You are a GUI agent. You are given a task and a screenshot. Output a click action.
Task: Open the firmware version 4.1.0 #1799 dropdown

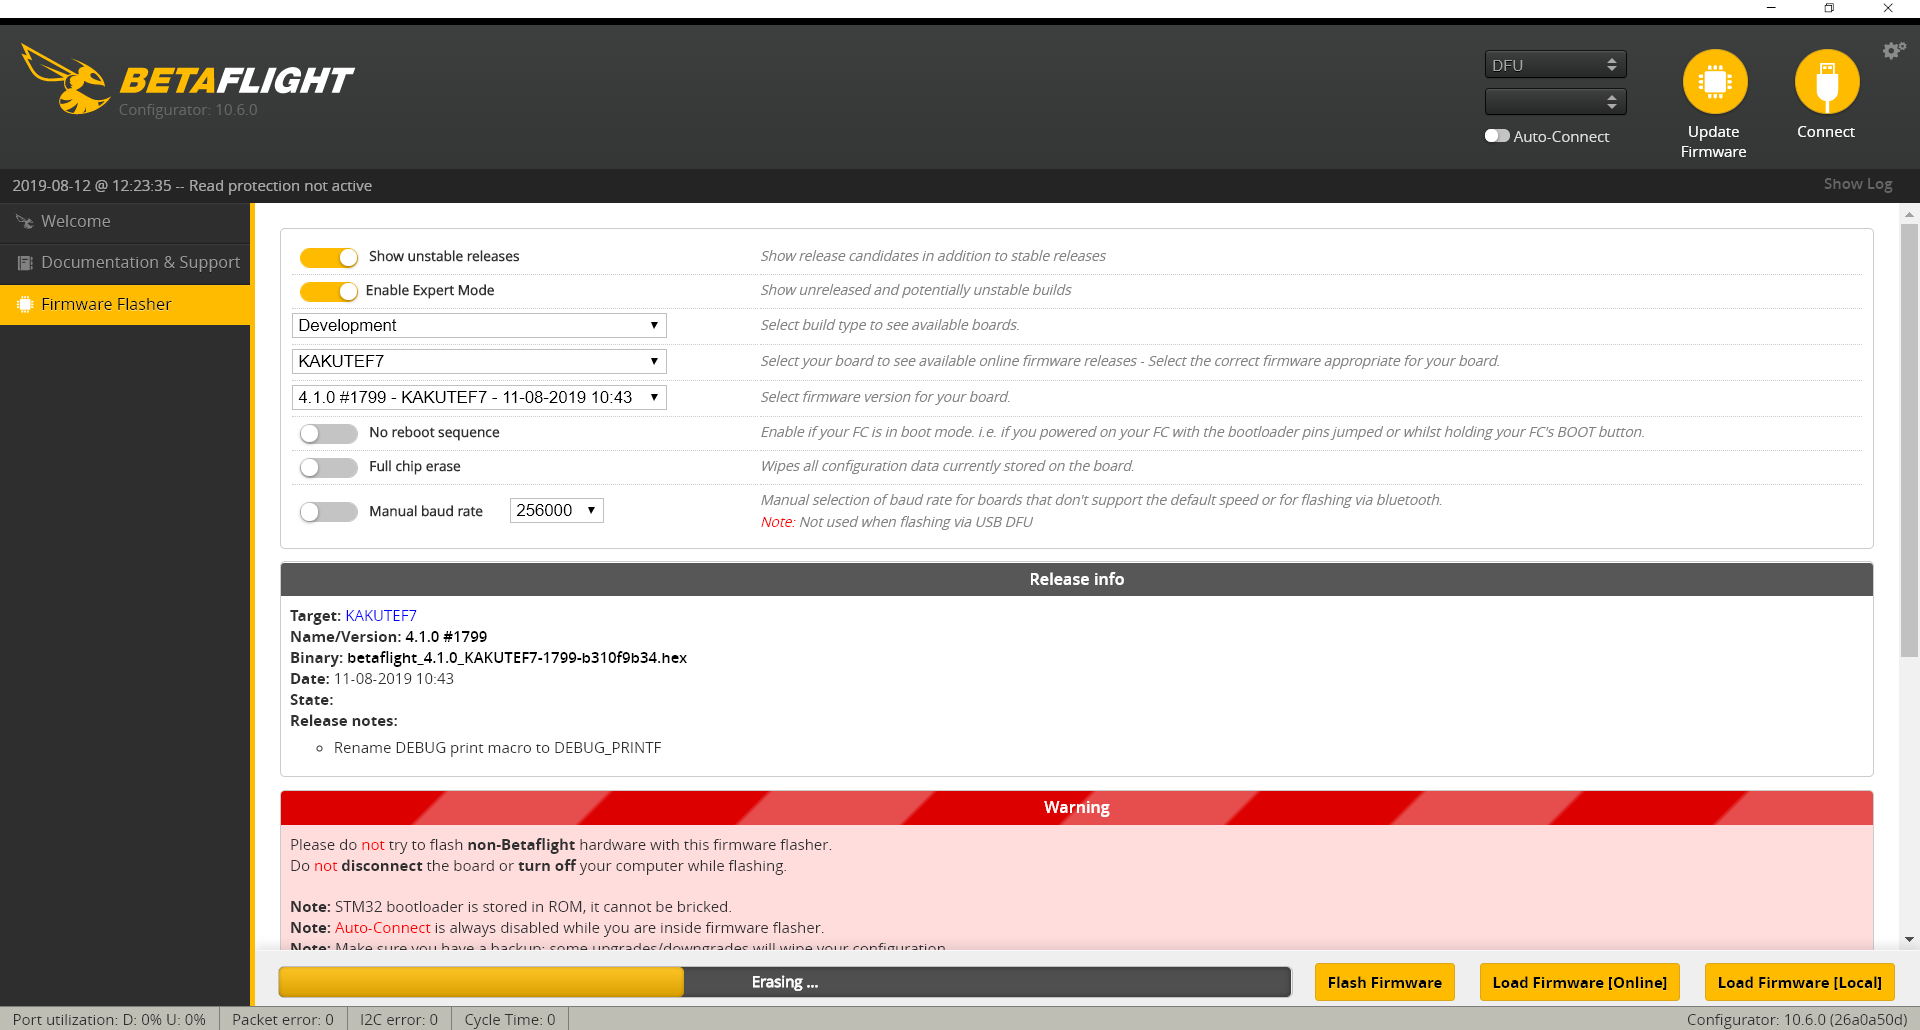479,397
